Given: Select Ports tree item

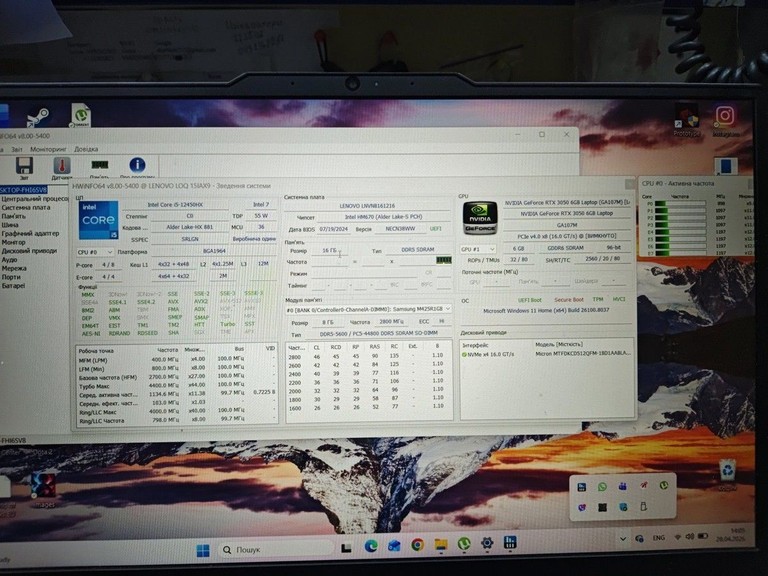Looking at the screenshot, I should (11, 277).
